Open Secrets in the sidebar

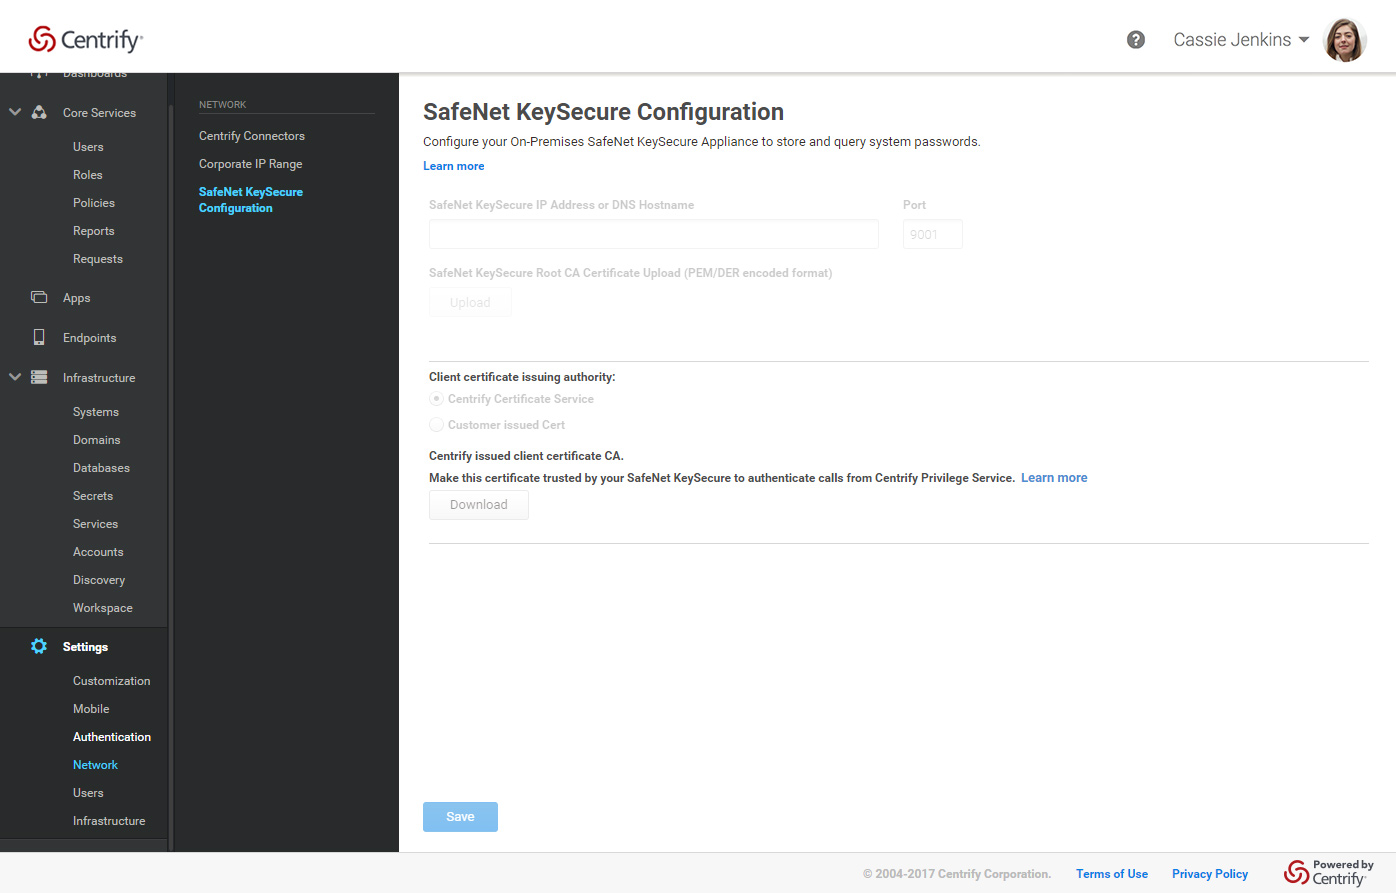93,496
